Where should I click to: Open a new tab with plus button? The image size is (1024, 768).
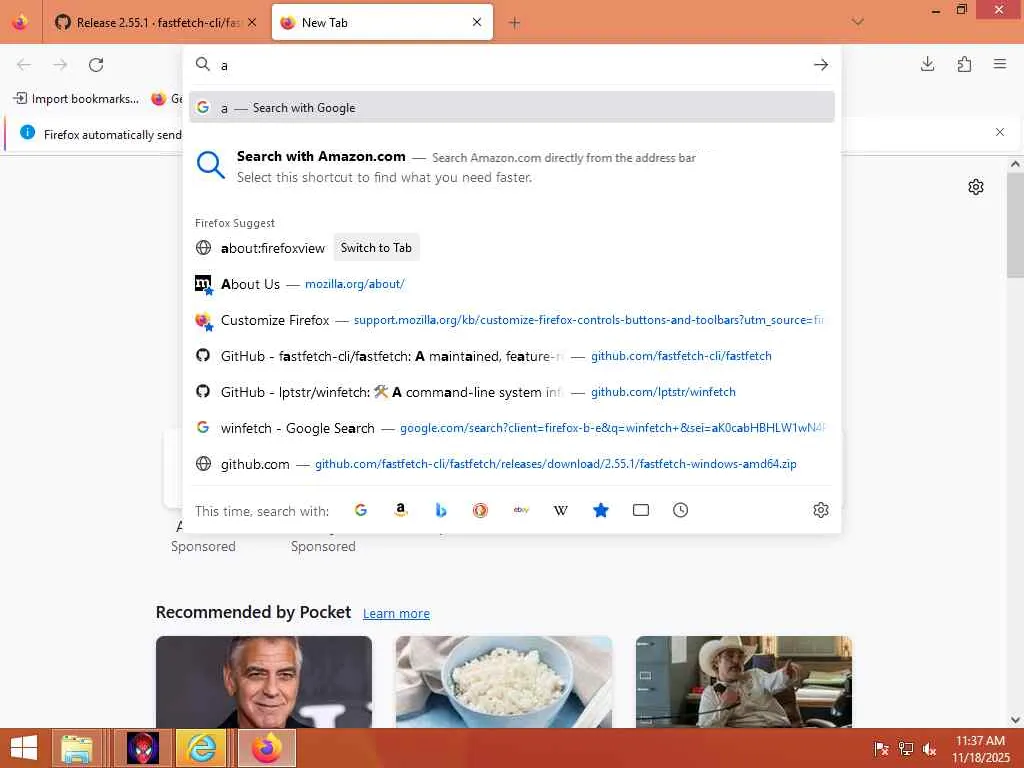(515, 23)
